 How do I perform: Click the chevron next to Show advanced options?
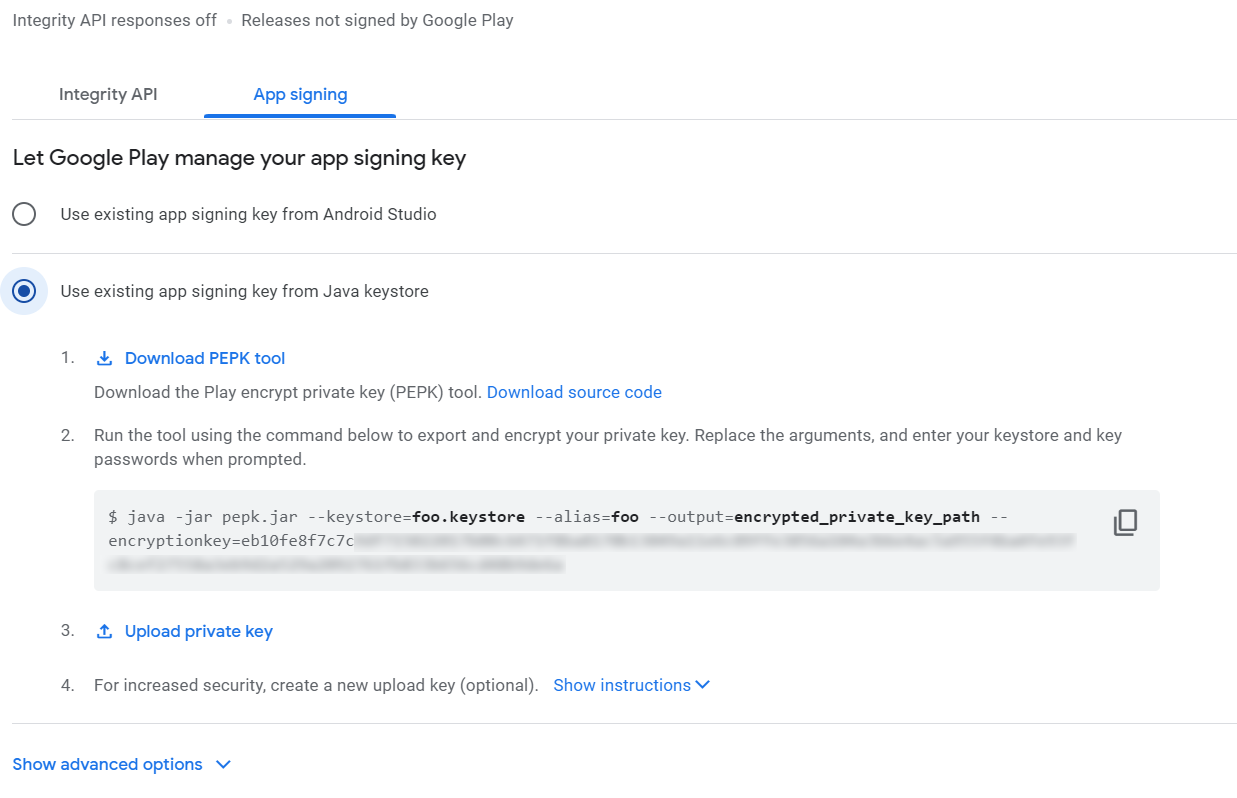pos(222,763)
